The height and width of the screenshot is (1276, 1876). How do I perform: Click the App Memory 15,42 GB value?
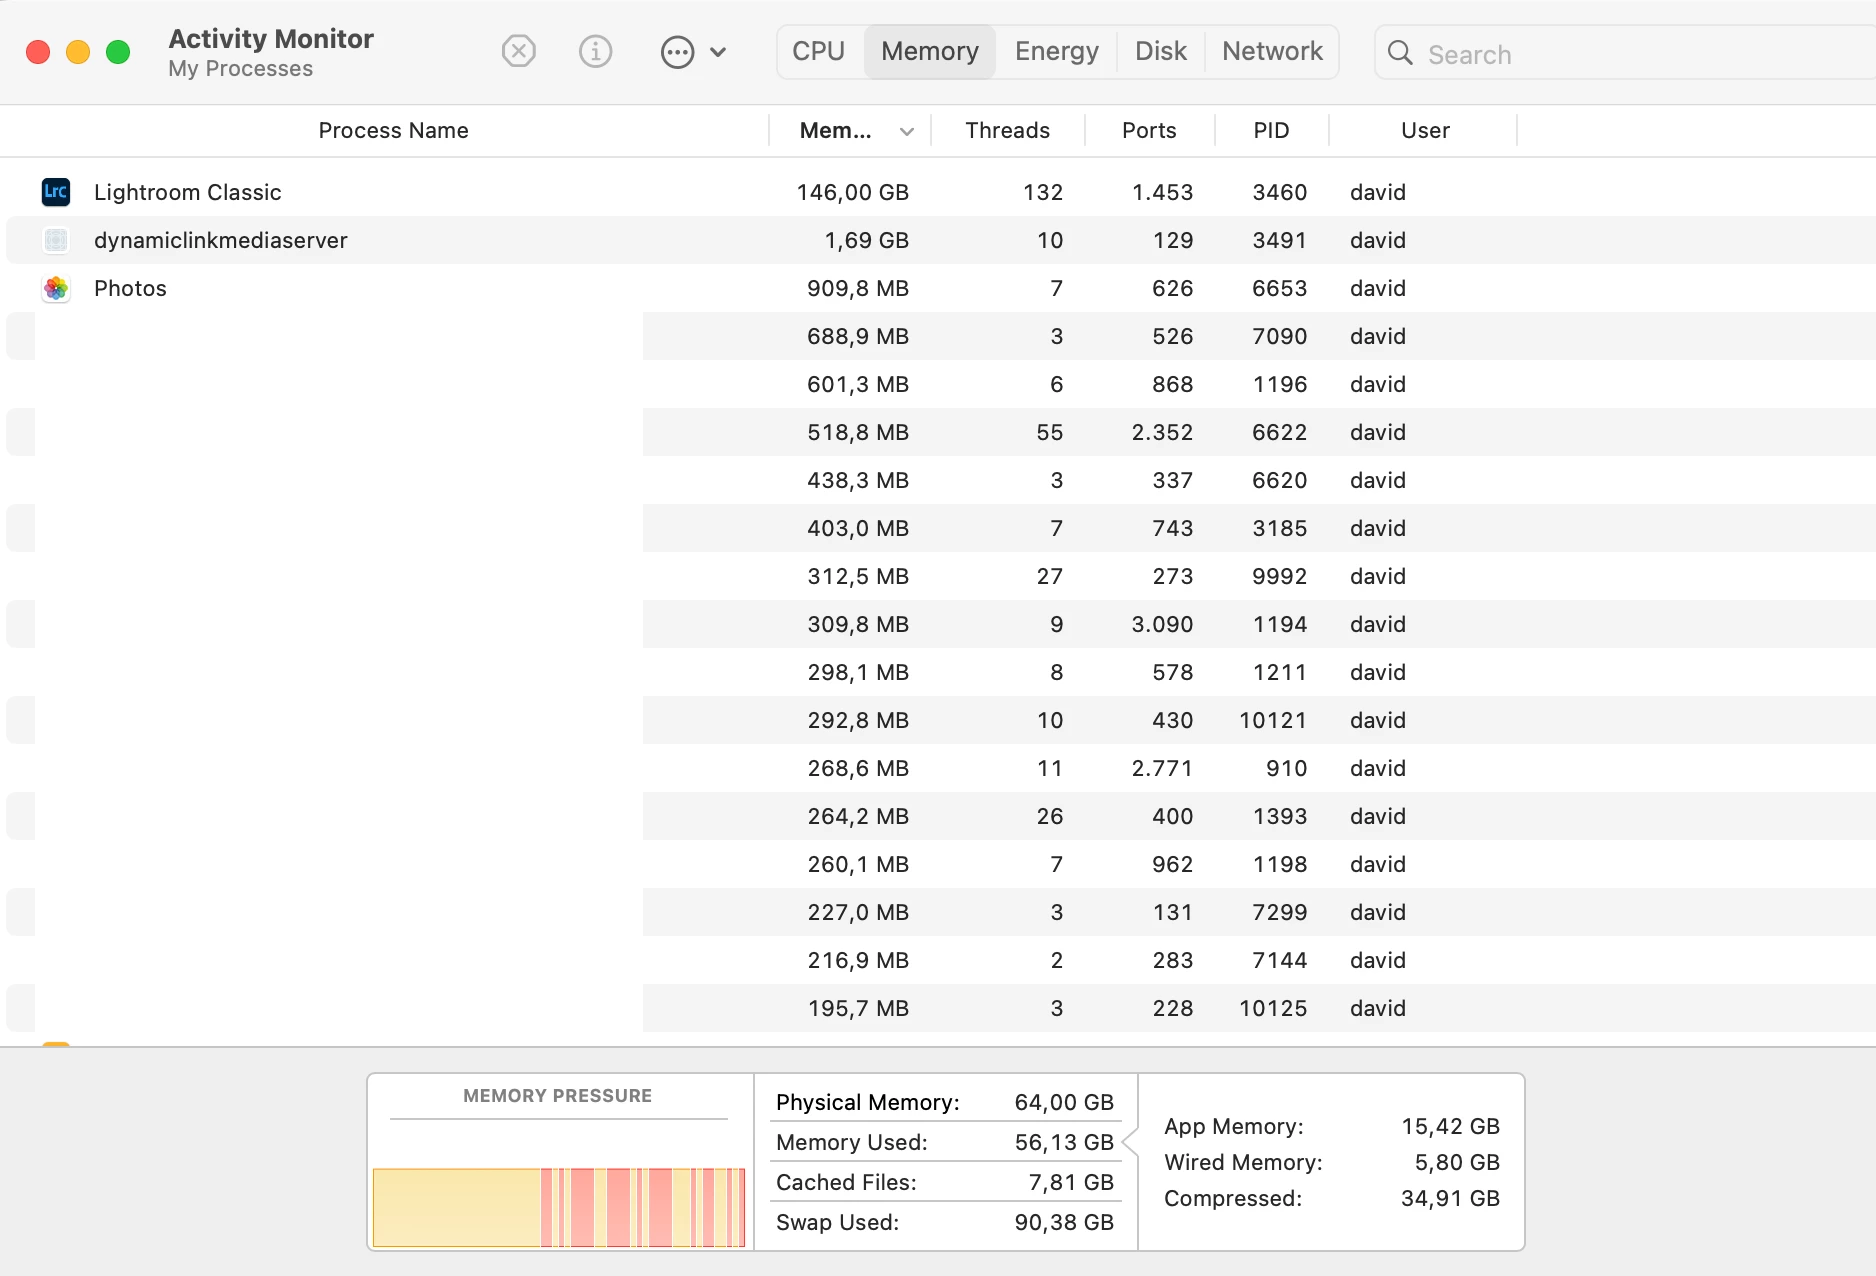click(x=1450, y=1126)
